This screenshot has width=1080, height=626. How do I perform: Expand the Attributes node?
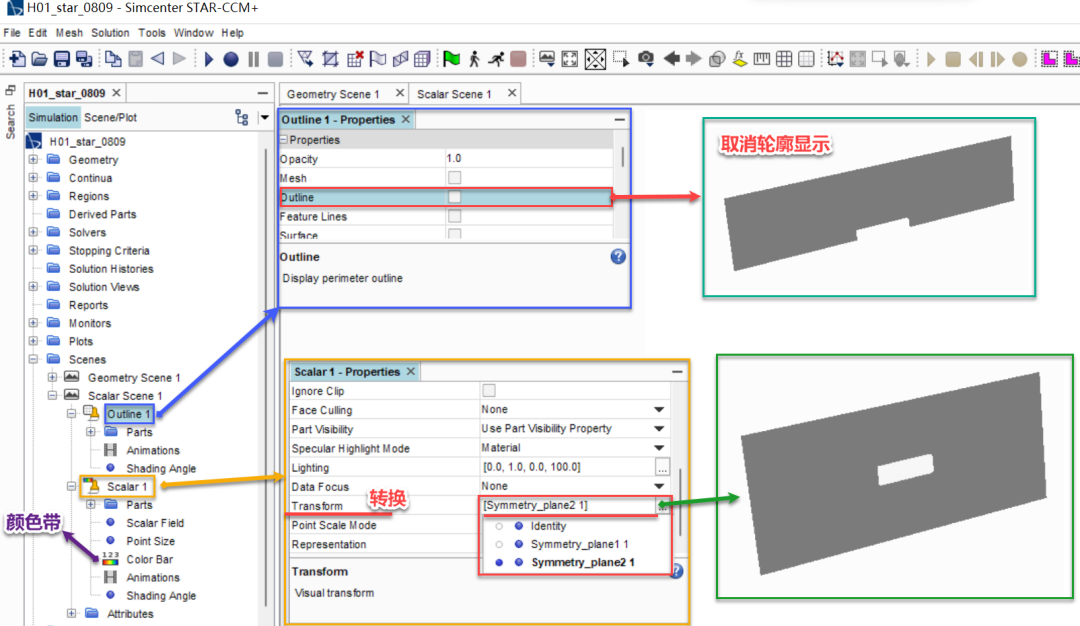point(72,614)
